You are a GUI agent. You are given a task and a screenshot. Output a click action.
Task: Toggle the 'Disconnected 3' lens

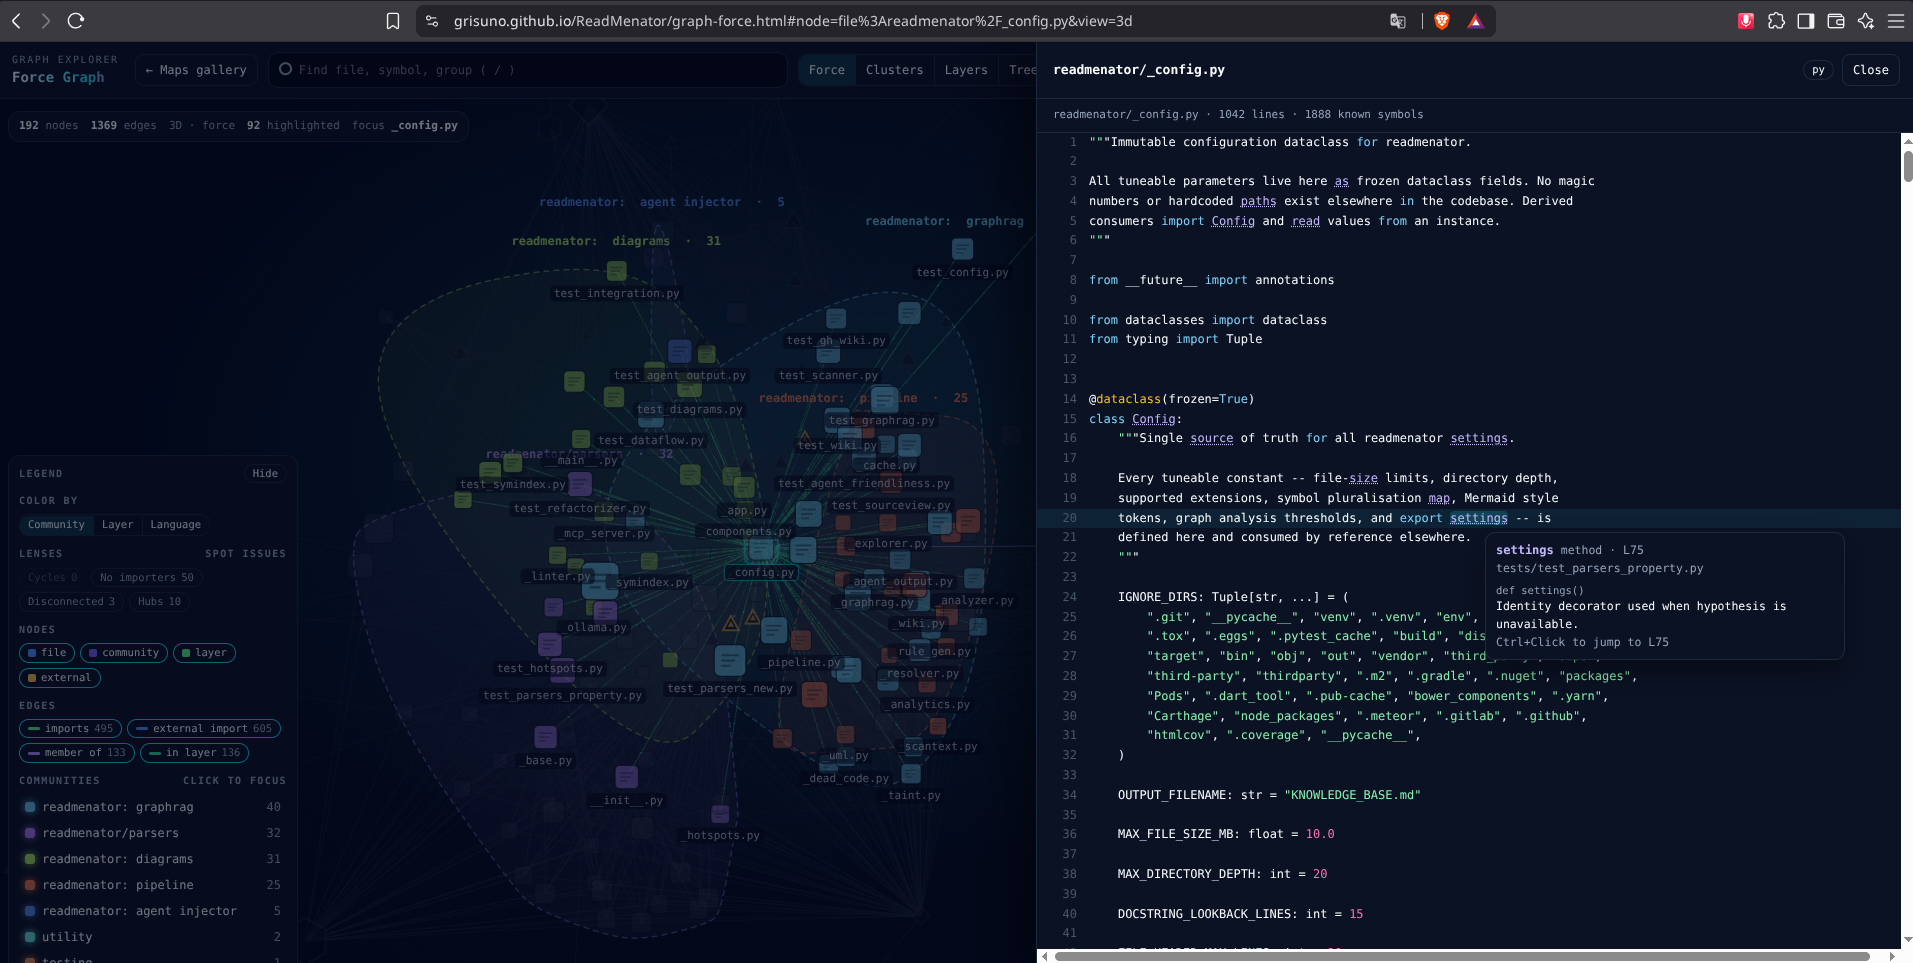pyautogui.click(x=71, y=602)
